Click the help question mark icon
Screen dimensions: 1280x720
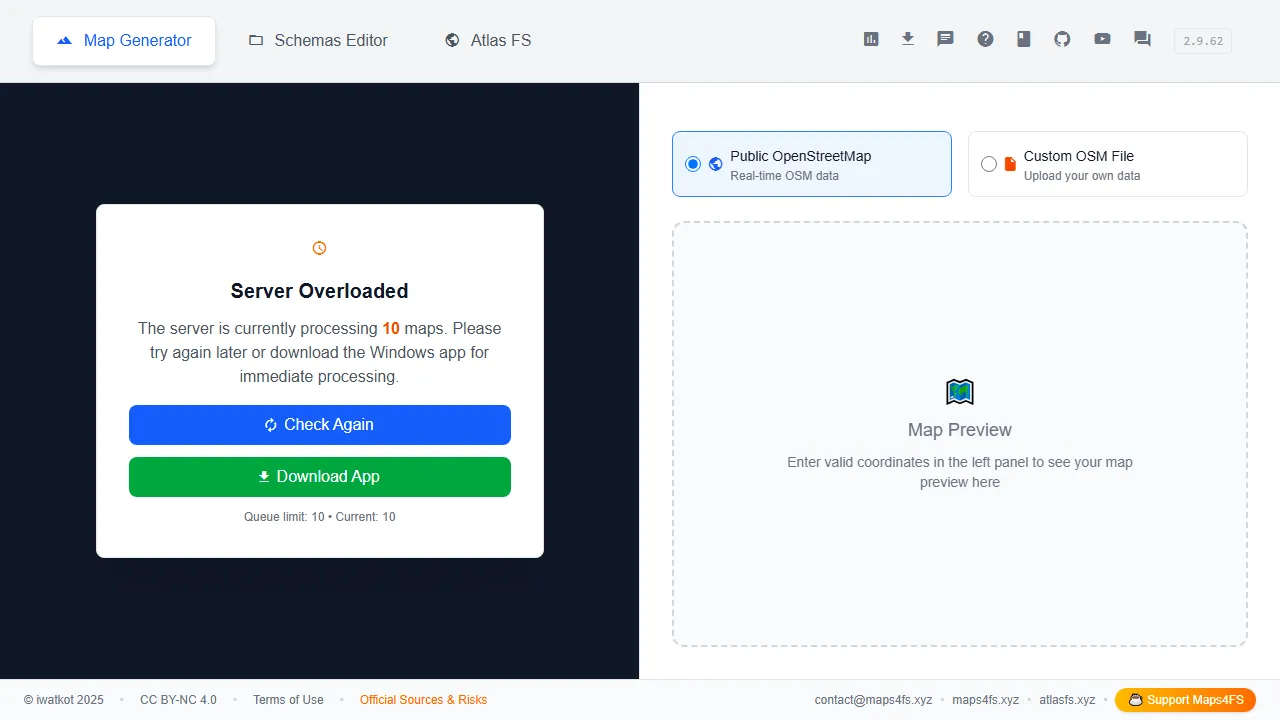(985, 39)
